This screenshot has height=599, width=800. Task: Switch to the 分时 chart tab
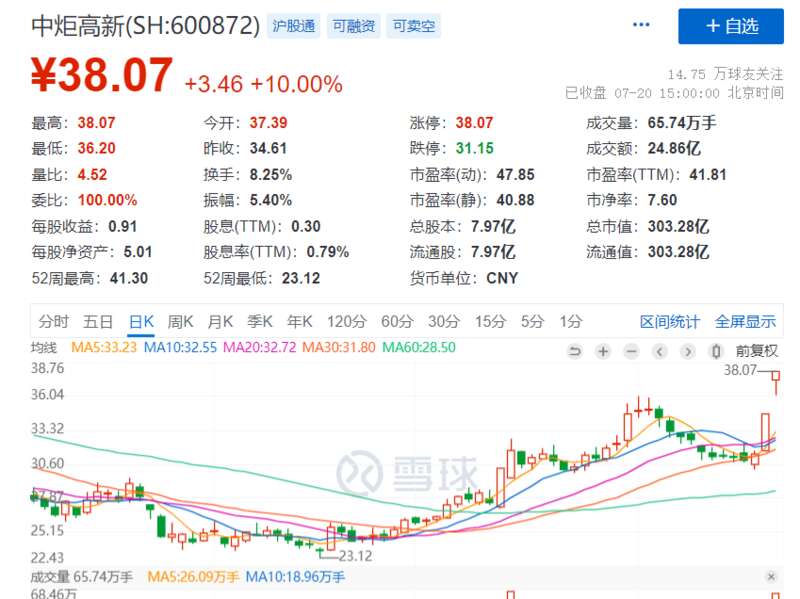point(53,321)
